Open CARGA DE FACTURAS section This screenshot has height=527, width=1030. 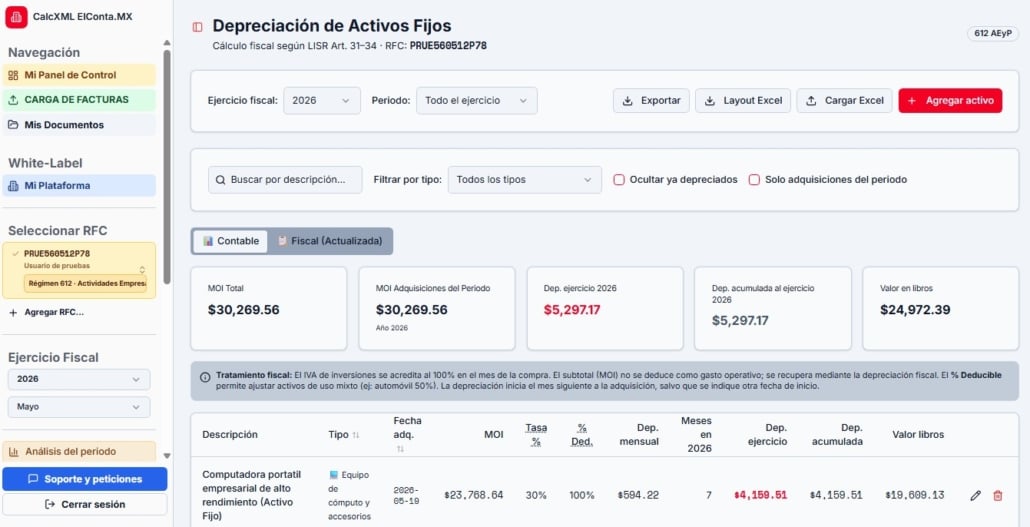coord(79,100)
